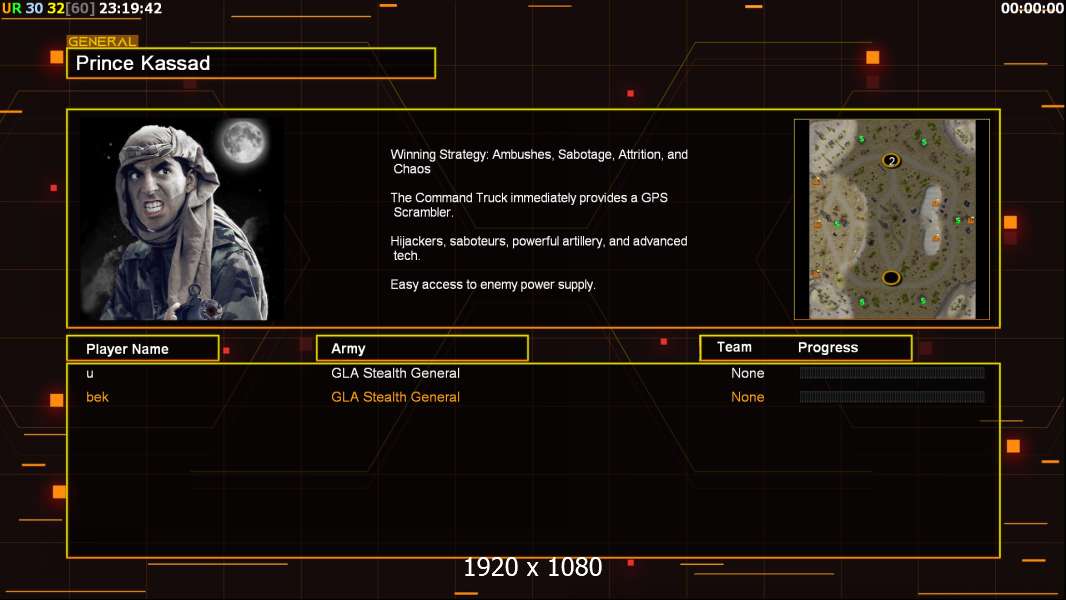The height and width of the screenshot is (600, 1066).
Task: Click the 1920 x 1080 resolution label
Action: pos(533,567)
